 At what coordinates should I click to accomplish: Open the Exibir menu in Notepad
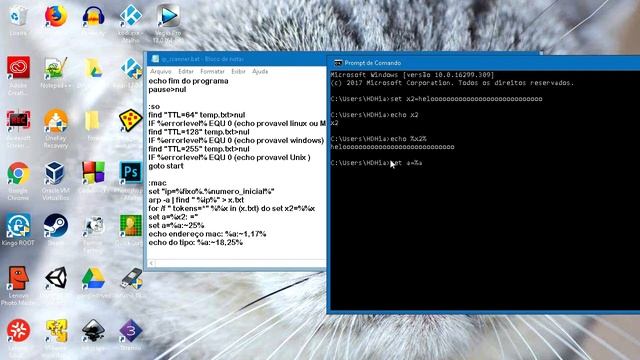[238, 71]
